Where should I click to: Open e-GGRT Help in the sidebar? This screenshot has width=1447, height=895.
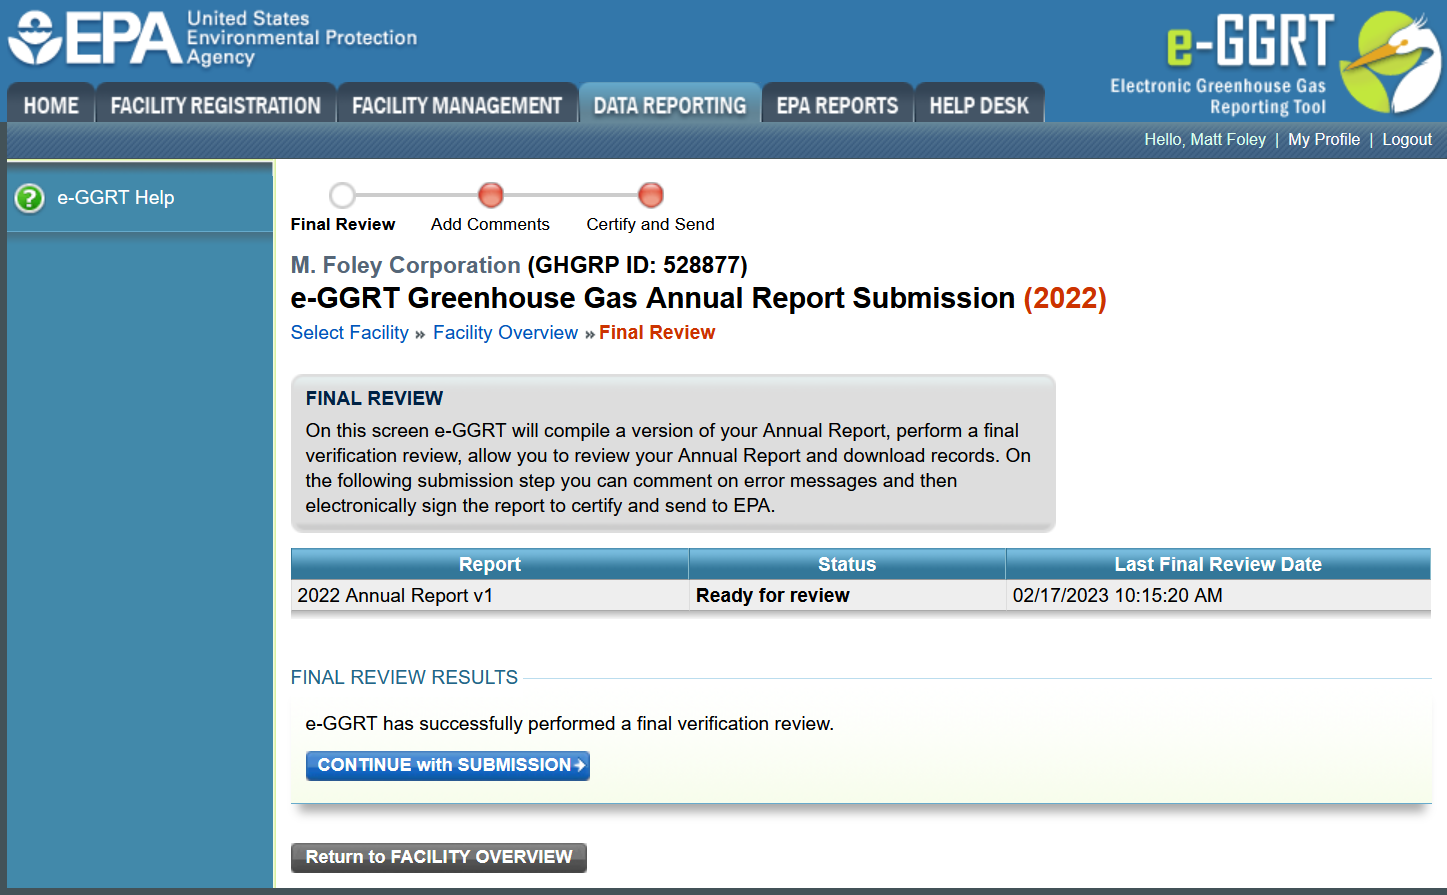116,198
